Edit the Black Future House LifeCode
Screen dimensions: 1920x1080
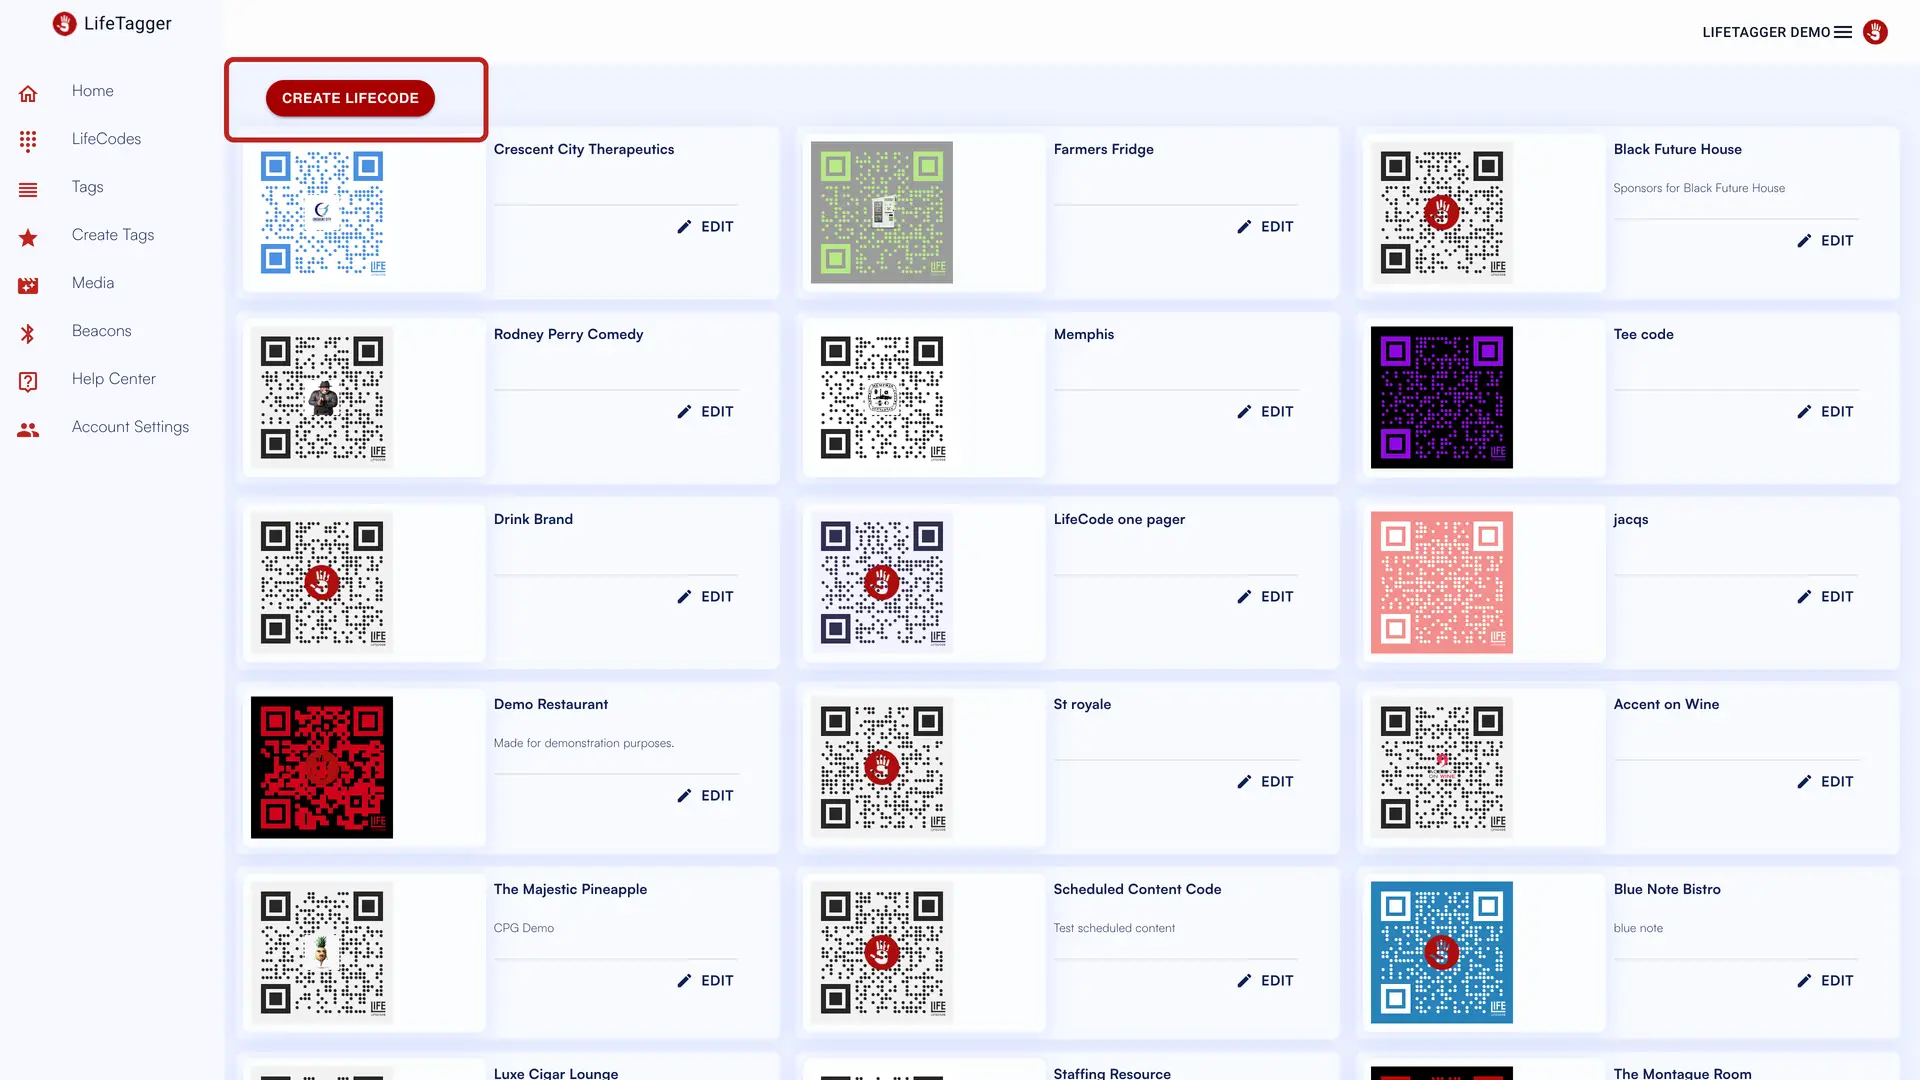point(1826,239)
